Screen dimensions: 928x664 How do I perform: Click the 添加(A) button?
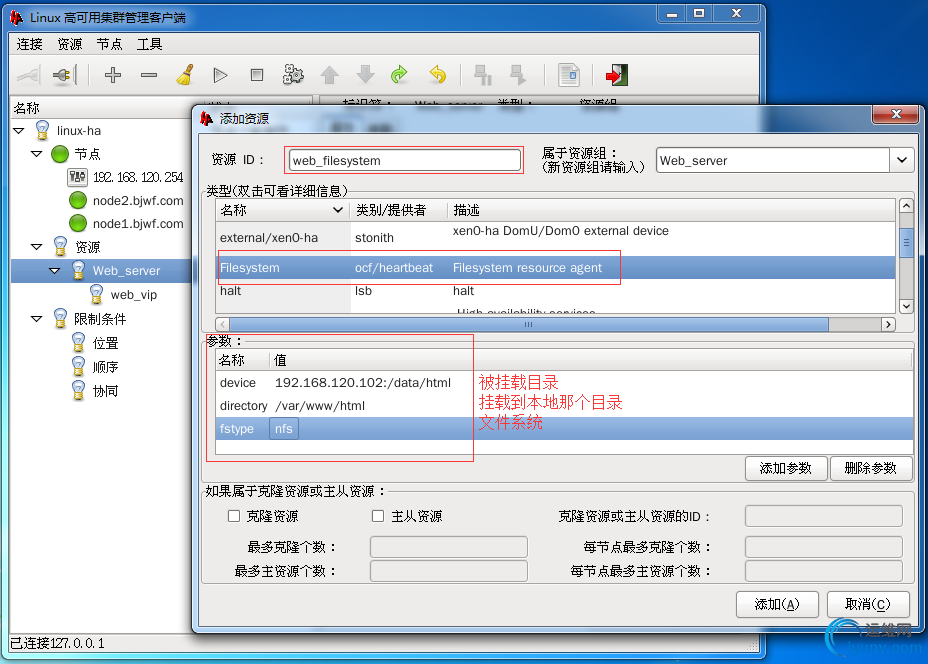point(777,604)
